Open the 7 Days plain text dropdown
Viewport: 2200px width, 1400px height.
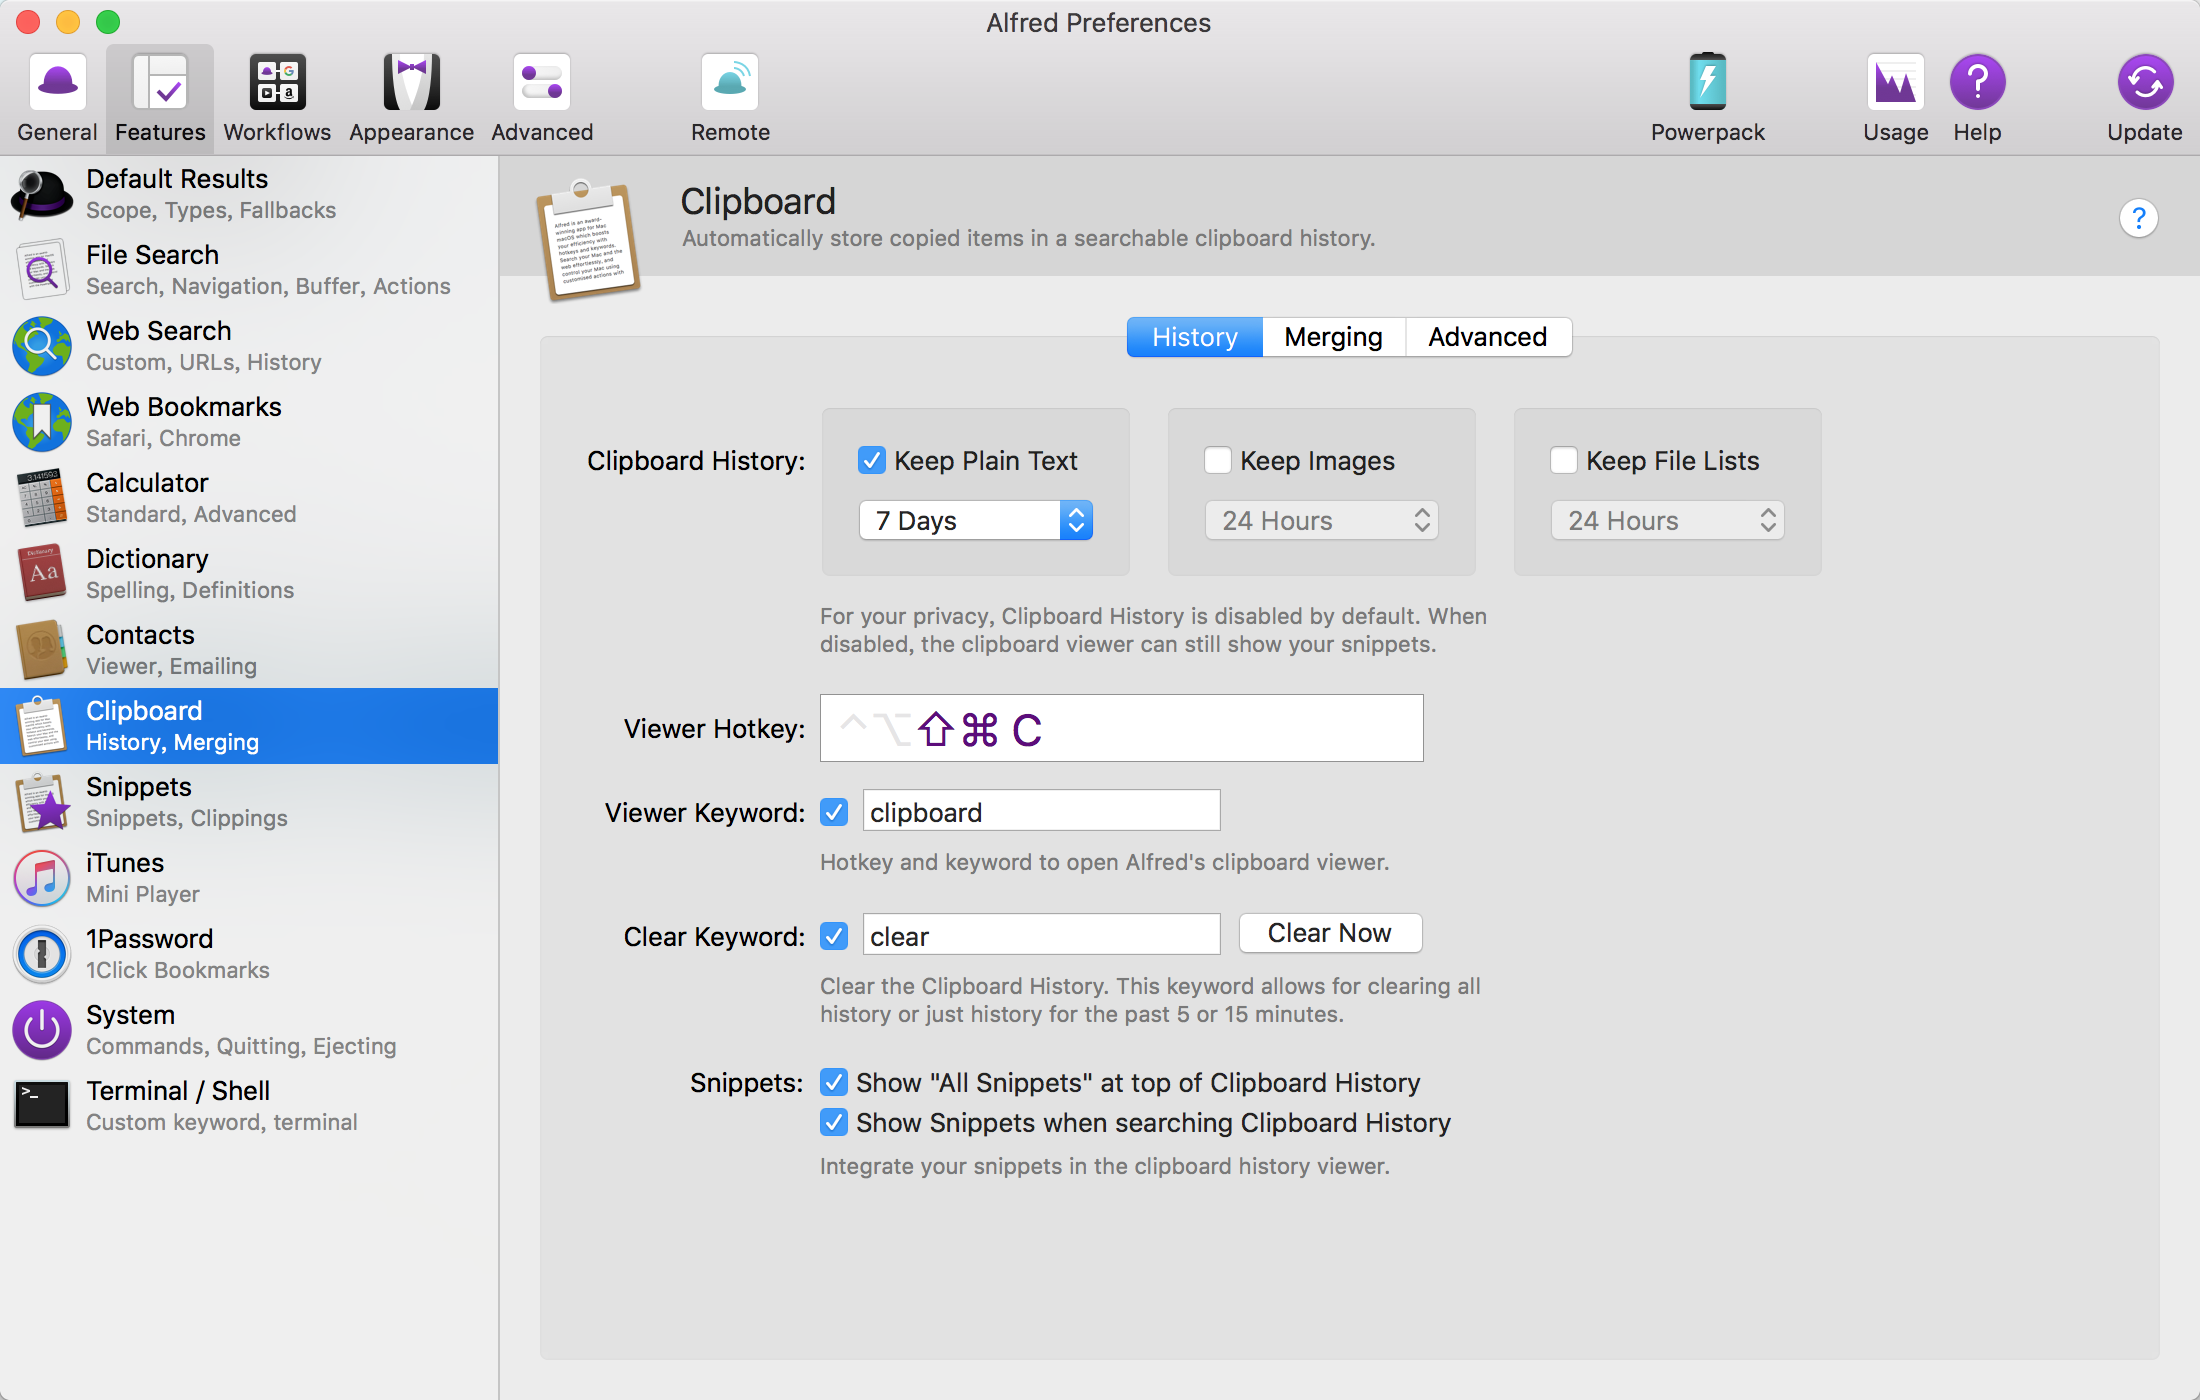pos(976,520)
